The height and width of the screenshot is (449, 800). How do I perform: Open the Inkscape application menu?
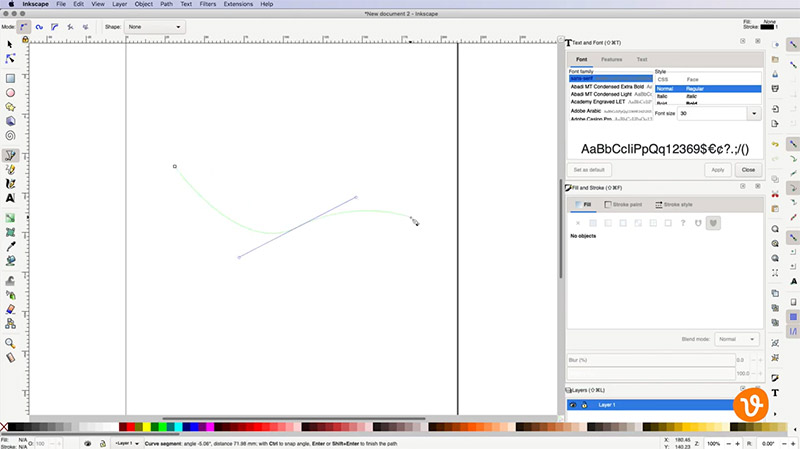point(35,4)
